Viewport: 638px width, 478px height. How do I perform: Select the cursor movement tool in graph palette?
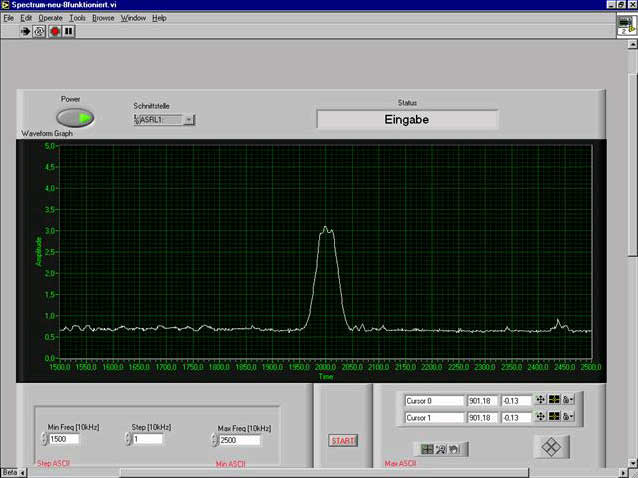pos(427,450)
